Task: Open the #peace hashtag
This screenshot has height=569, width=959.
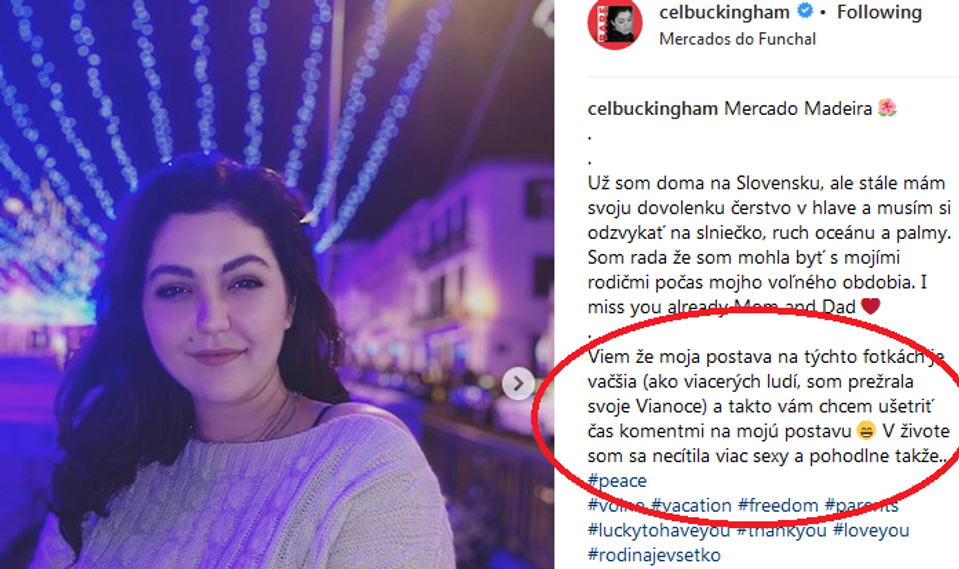Action: [617, 481]
